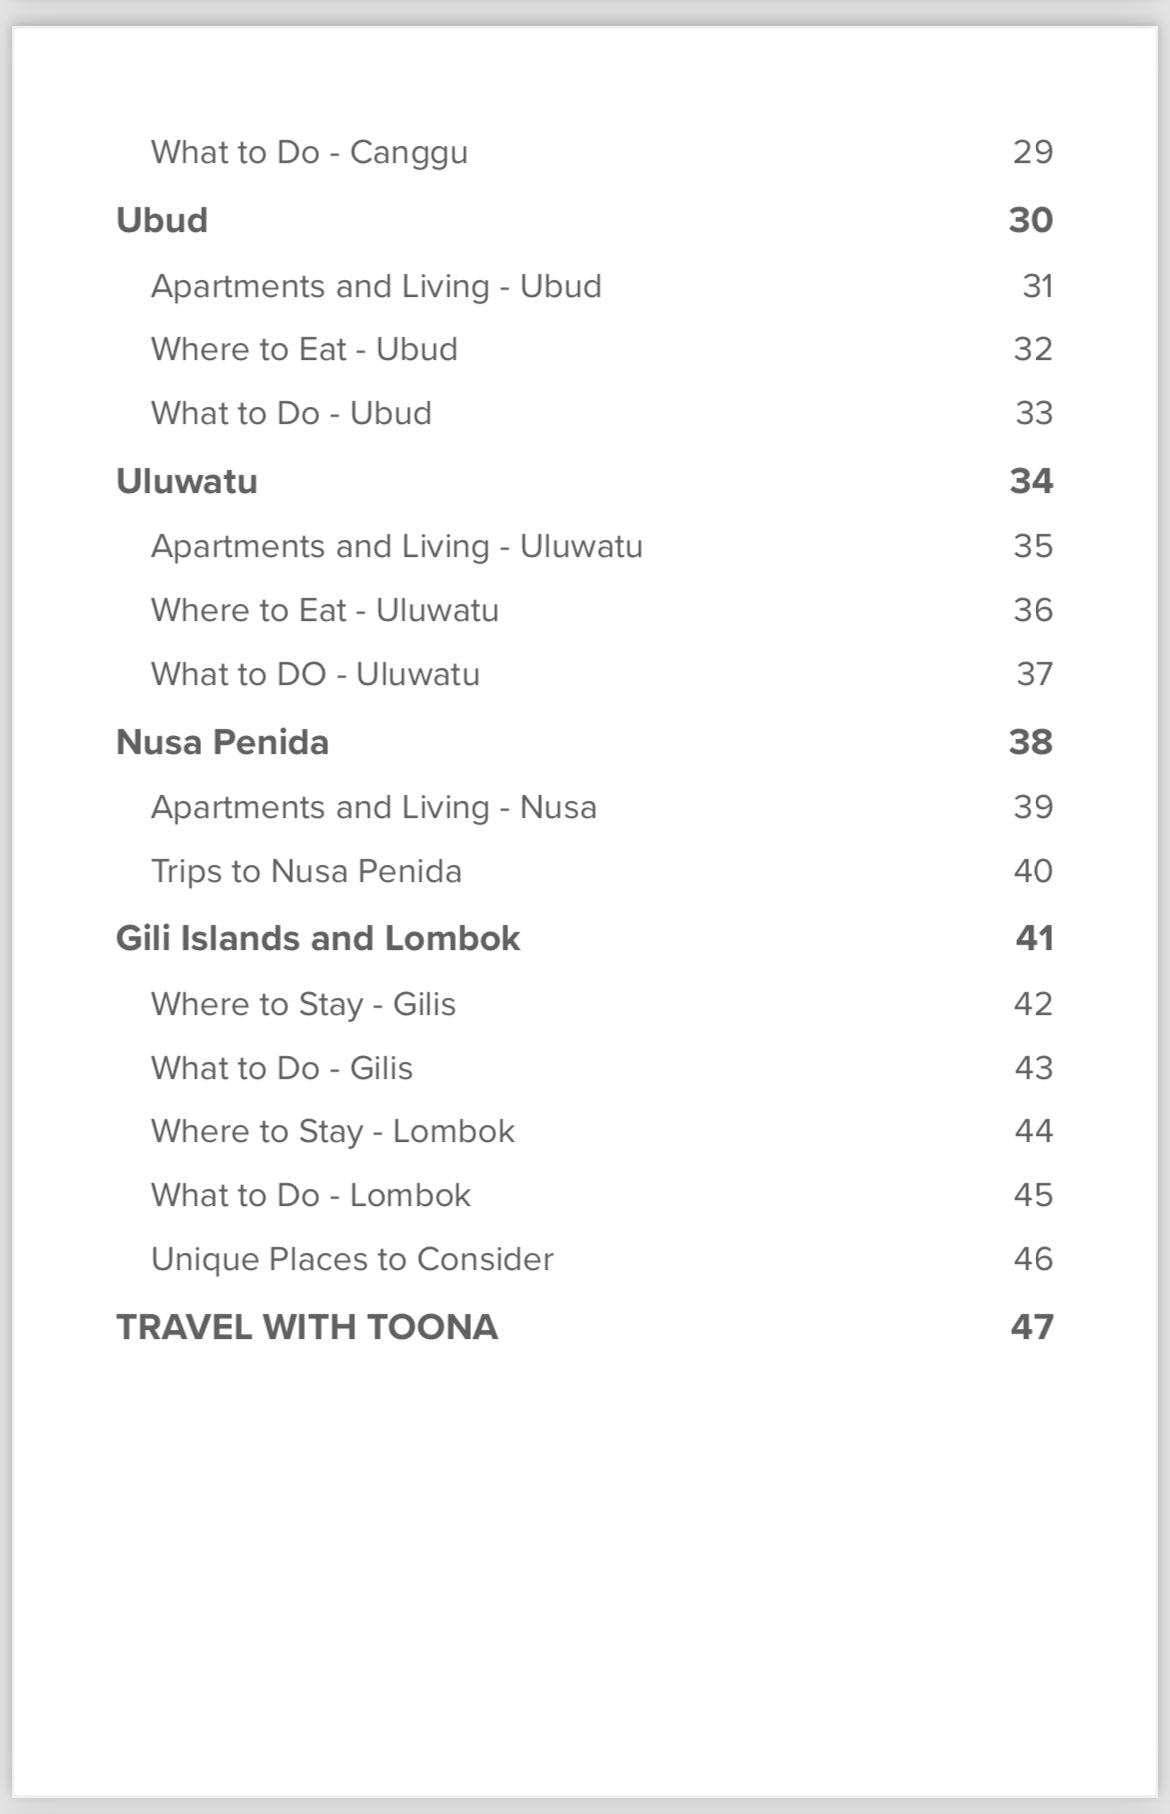1170x1814 pixels.
Task: Go to What to Do - Canggu
Action: [x=309, y=152]
